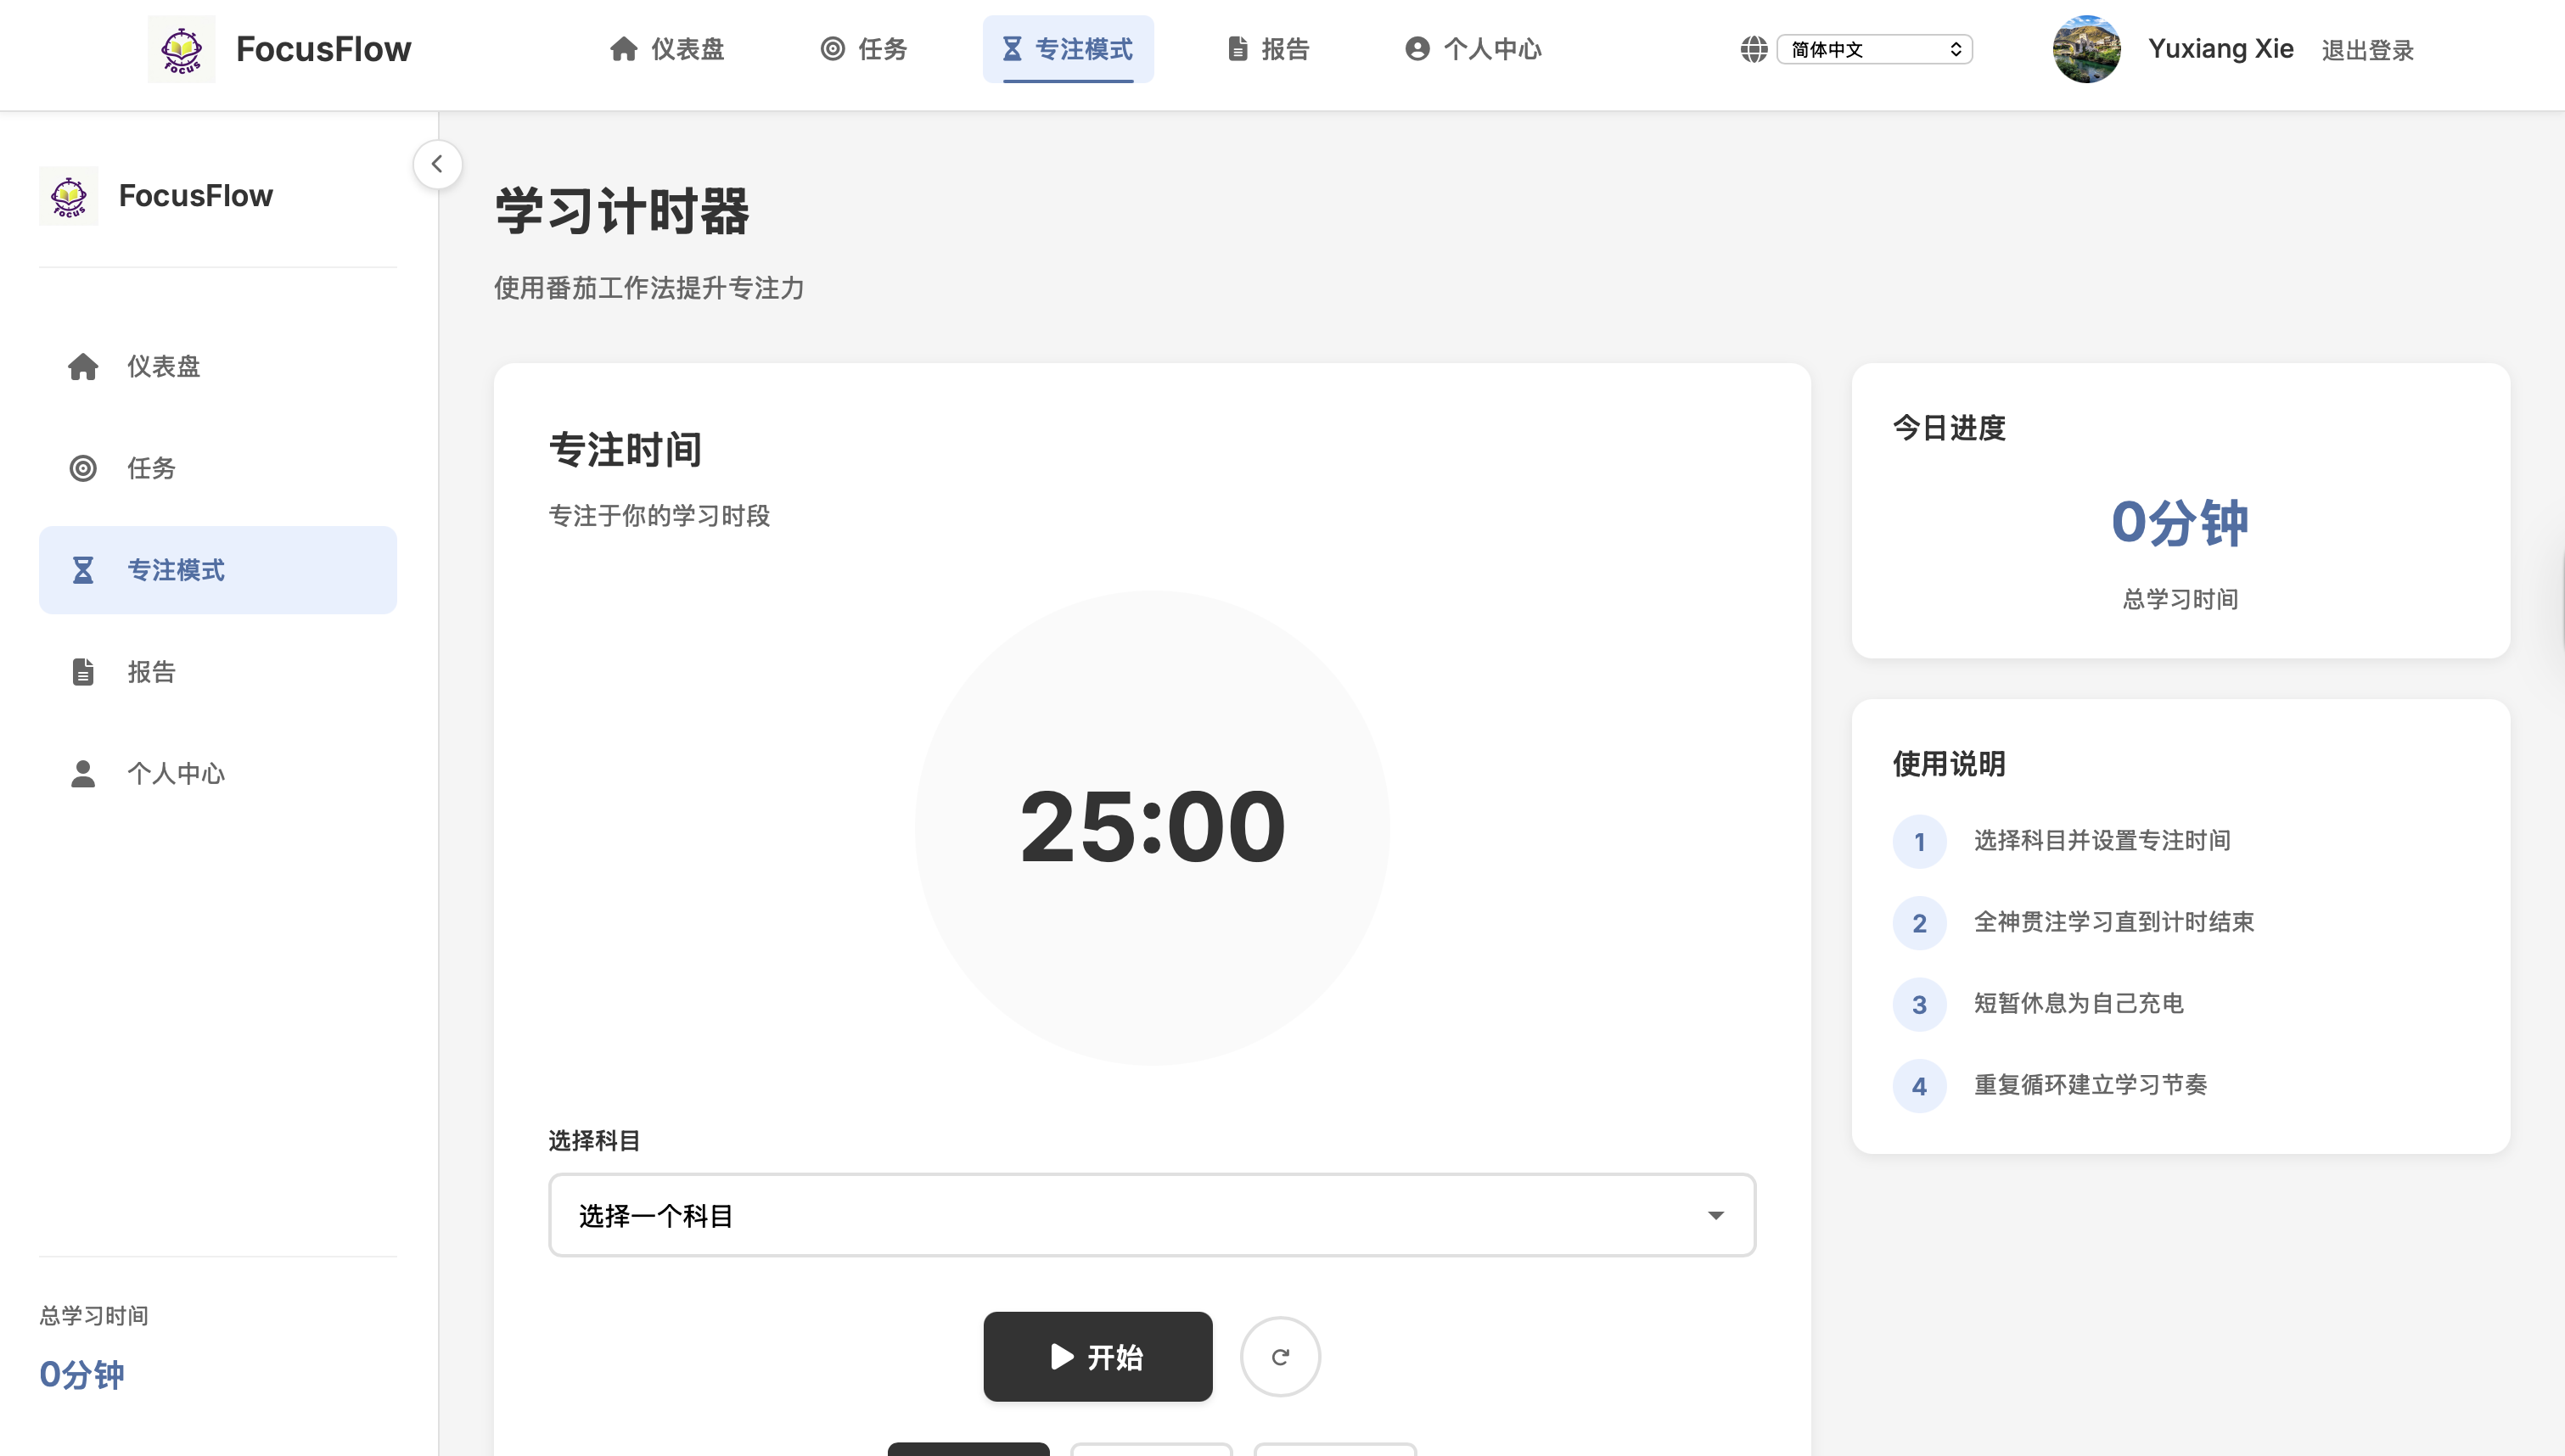Select the hourglass 专注模式 icon in the sidebar

(82, 569)
